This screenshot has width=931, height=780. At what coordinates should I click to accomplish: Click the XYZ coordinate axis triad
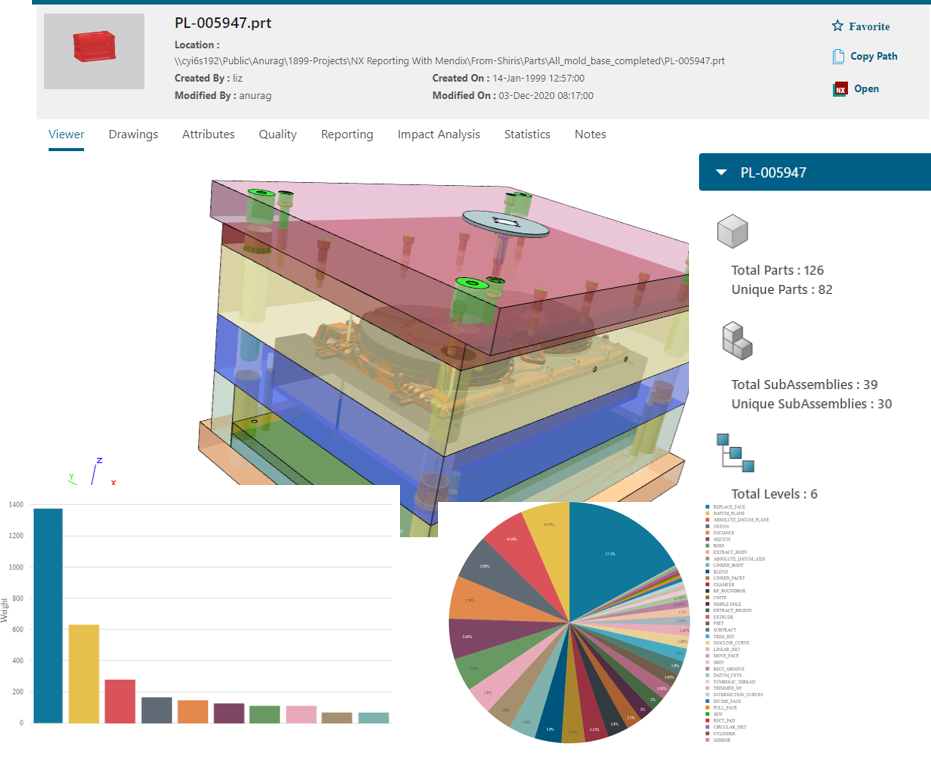(91, 473)
